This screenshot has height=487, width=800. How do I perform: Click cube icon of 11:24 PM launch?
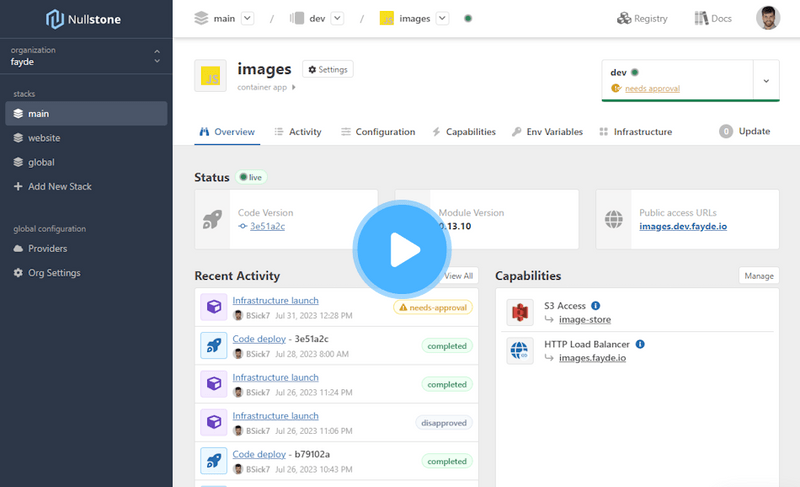(x=214, y=384)
